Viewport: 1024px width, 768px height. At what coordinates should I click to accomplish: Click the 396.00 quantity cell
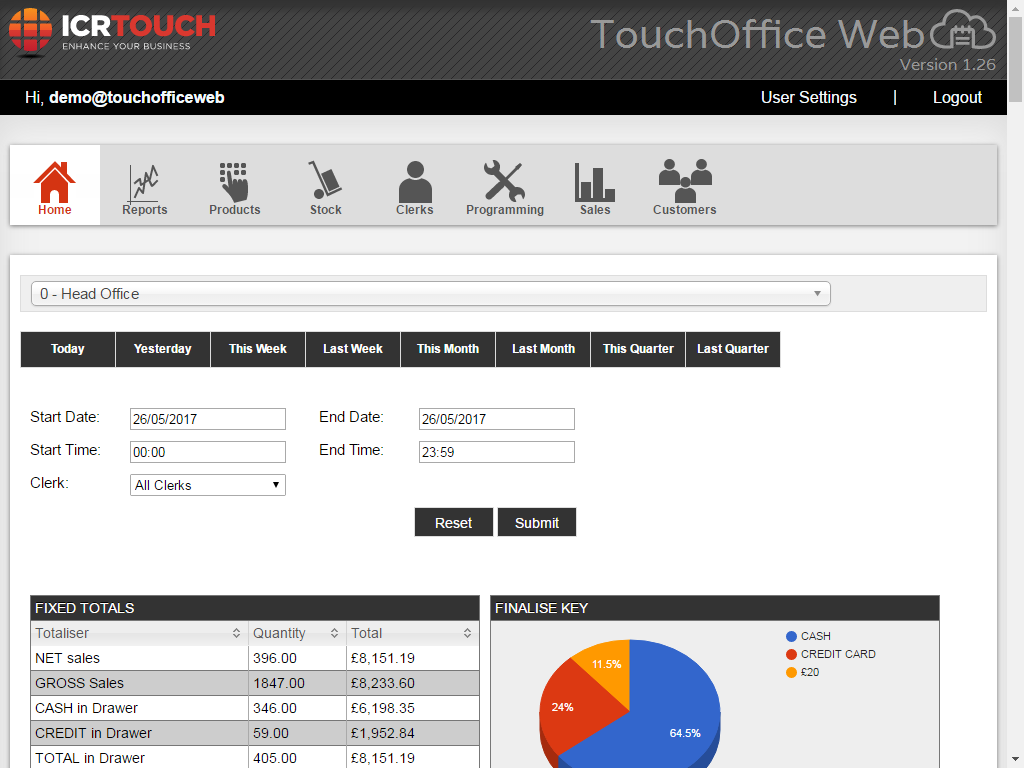[x=297, y=658]
